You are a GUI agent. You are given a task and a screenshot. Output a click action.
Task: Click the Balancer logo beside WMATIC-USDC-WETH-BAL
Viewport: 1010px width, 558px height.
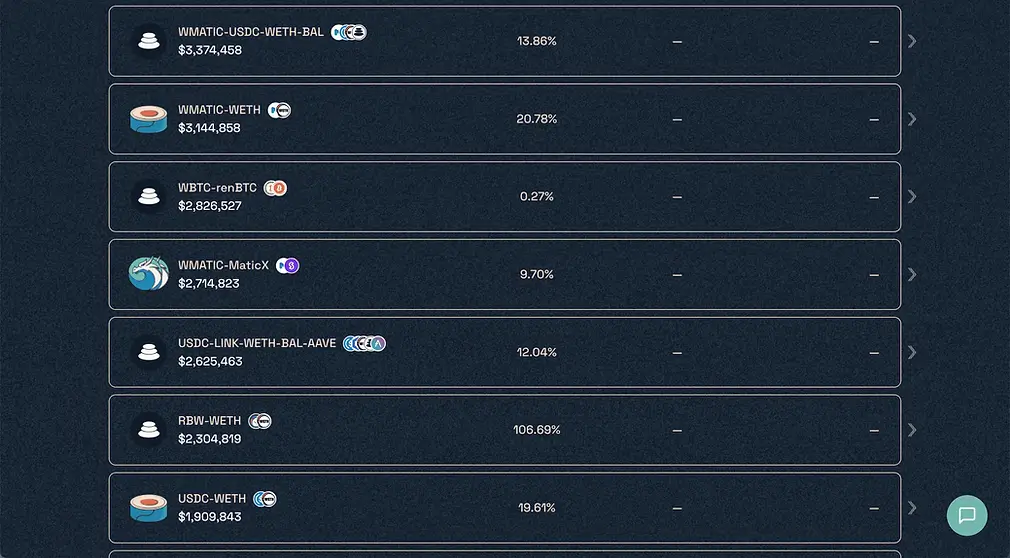149,41
